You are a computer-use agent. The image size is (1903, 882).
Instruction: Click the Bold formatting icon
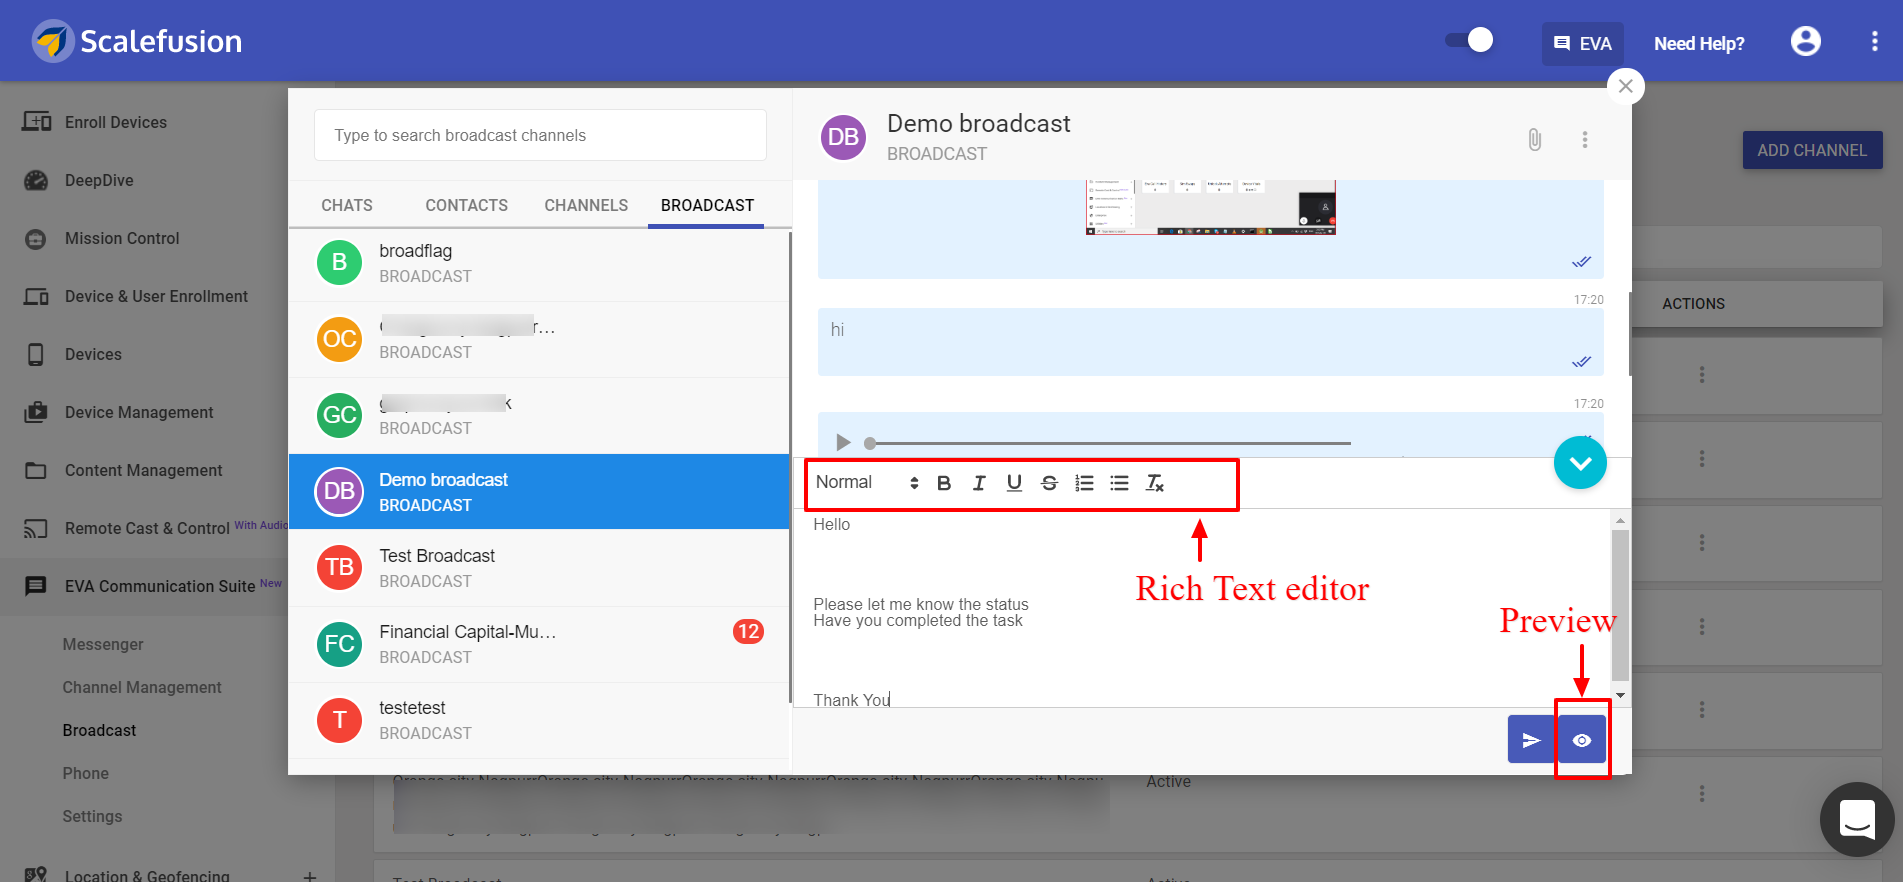coord(944,483)
